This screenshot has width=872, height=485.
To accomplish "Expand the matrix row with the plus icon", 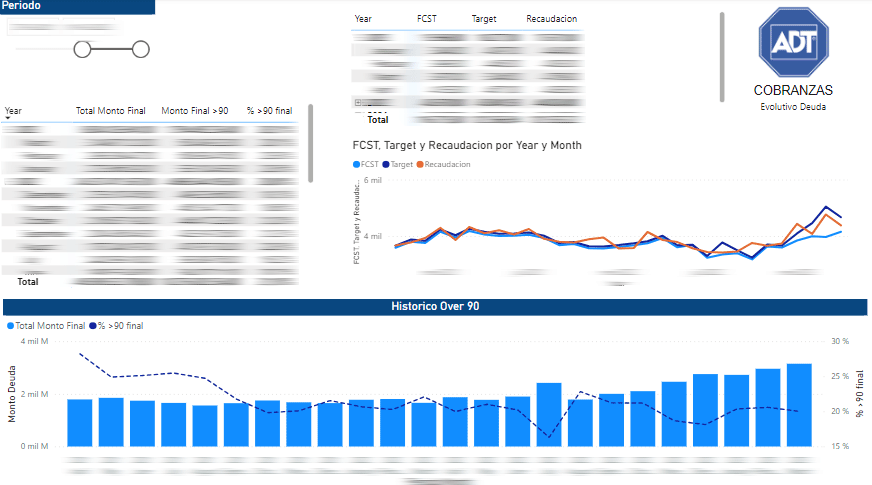I will tap(358, 102).
